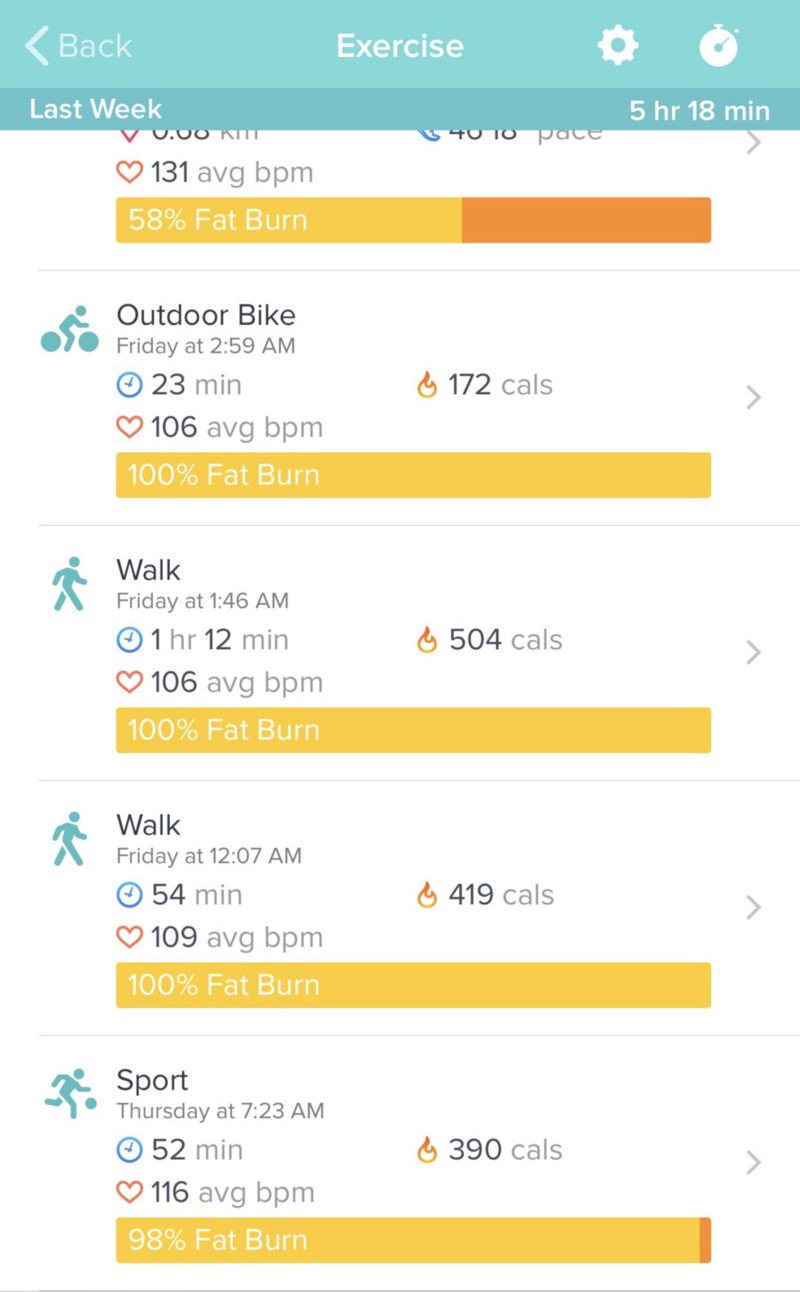Expand Outdoor Bike details chevron
Viewport: 800px width, 1292px height.
click(754, 398)
